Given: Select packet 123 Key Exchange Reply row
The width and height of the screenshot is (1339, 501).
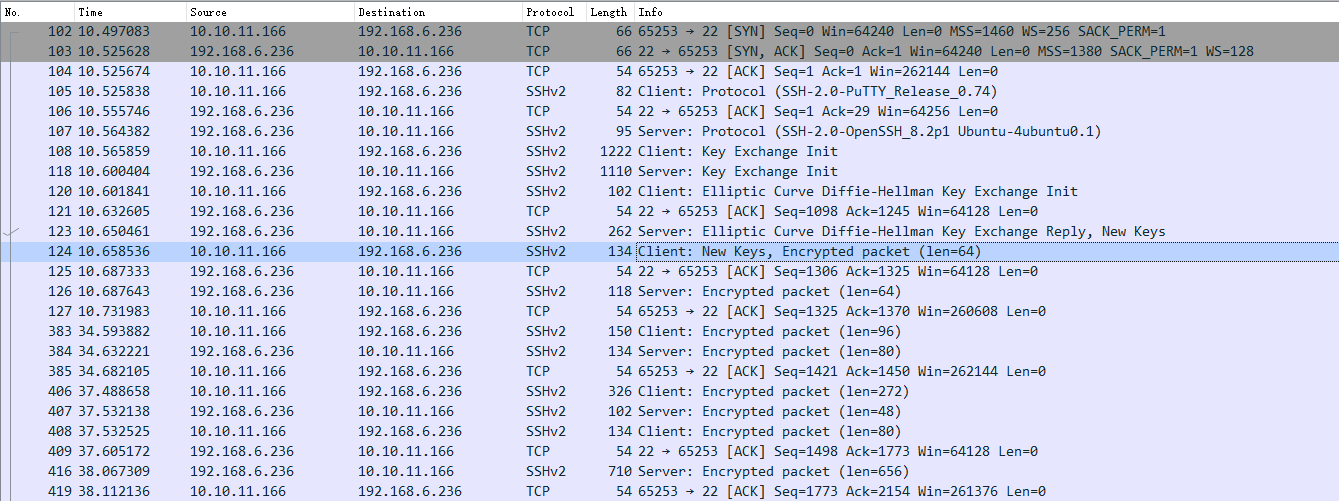Looking at the screenshot, I should point(669,231).
